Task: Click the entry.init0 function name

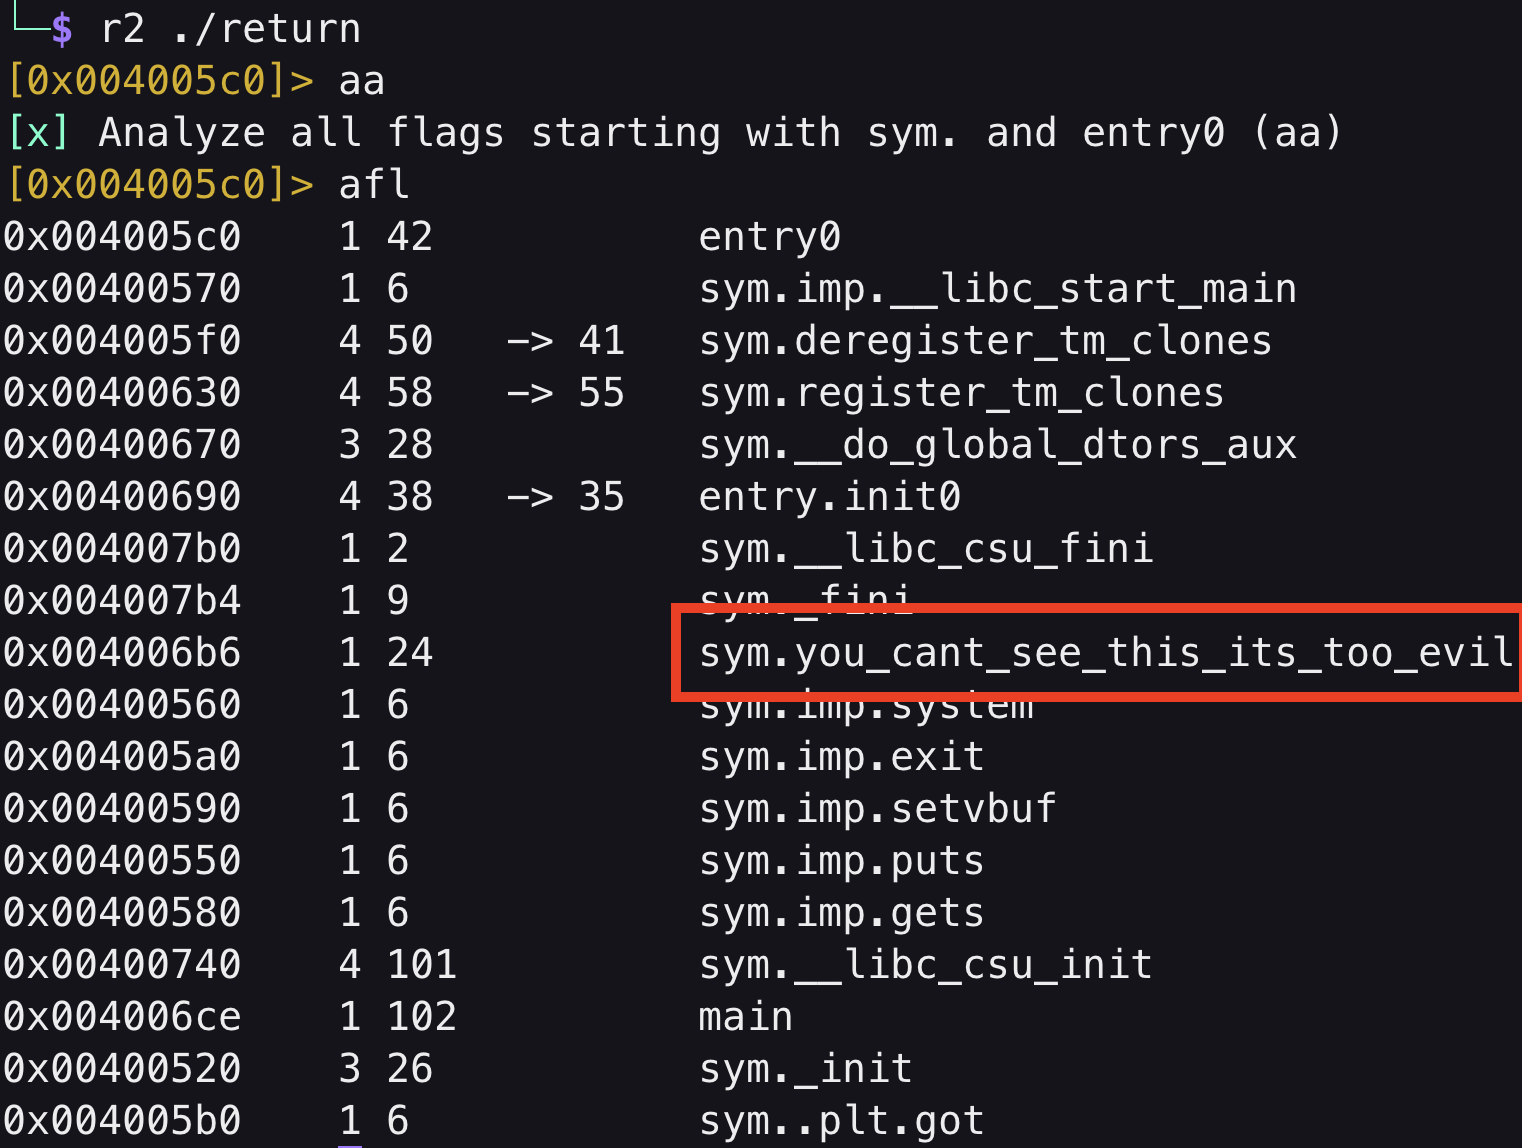Action: coord(829,497)
